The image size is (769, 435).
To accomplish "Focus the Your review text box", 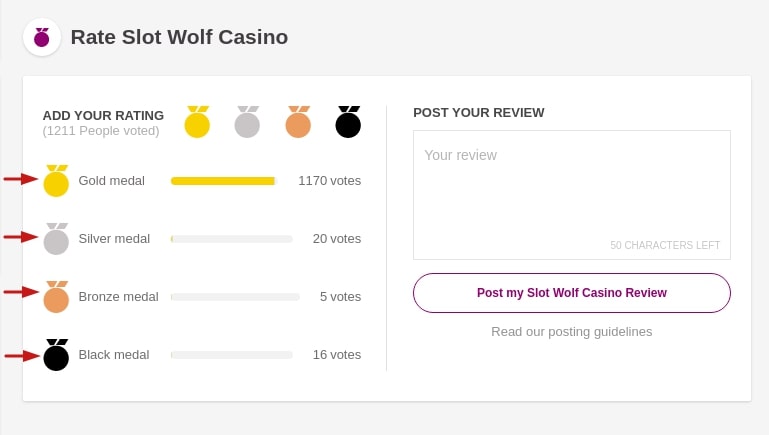I will 571,194.
